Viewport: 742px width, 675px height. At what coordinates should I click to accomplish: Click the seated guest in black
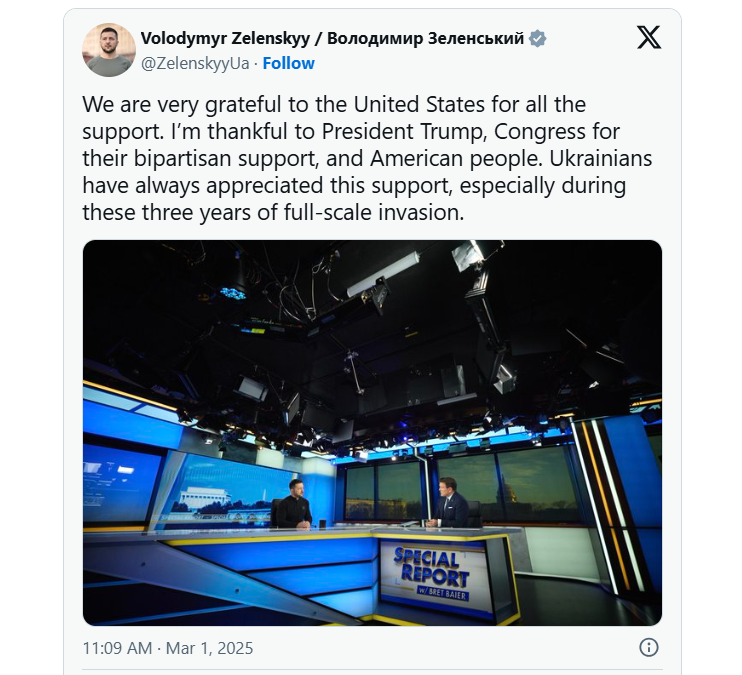click(293, 505)
